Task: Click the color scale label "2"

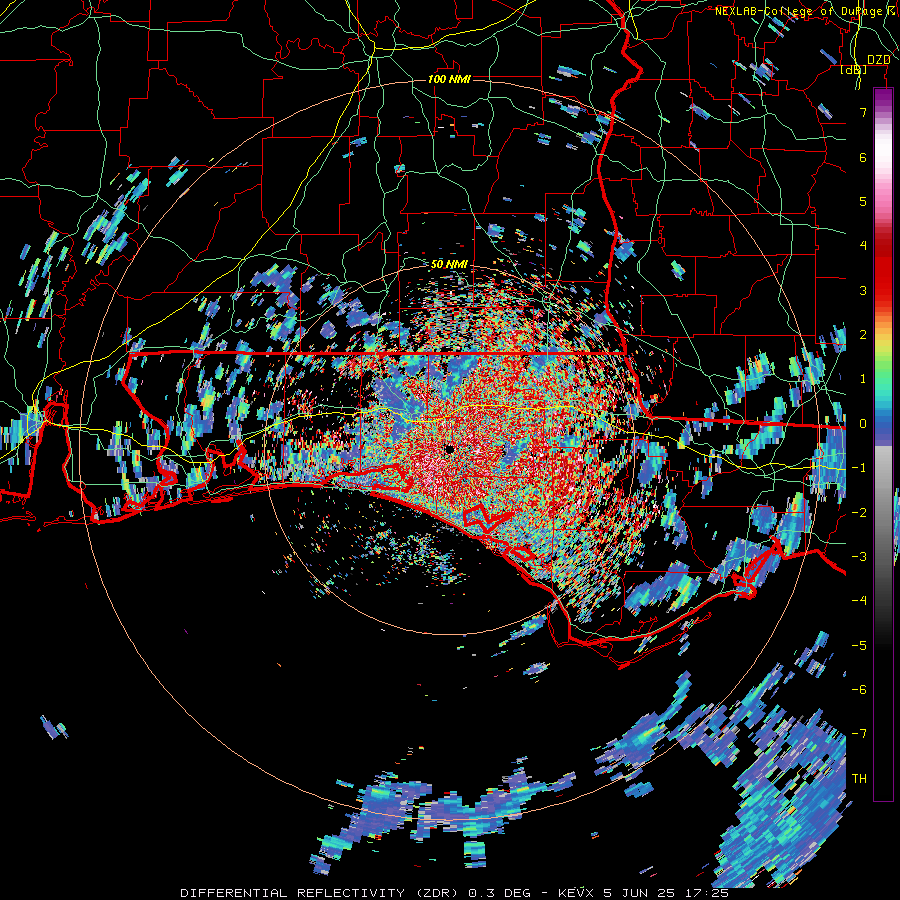Action: click(x=863, y=335)
